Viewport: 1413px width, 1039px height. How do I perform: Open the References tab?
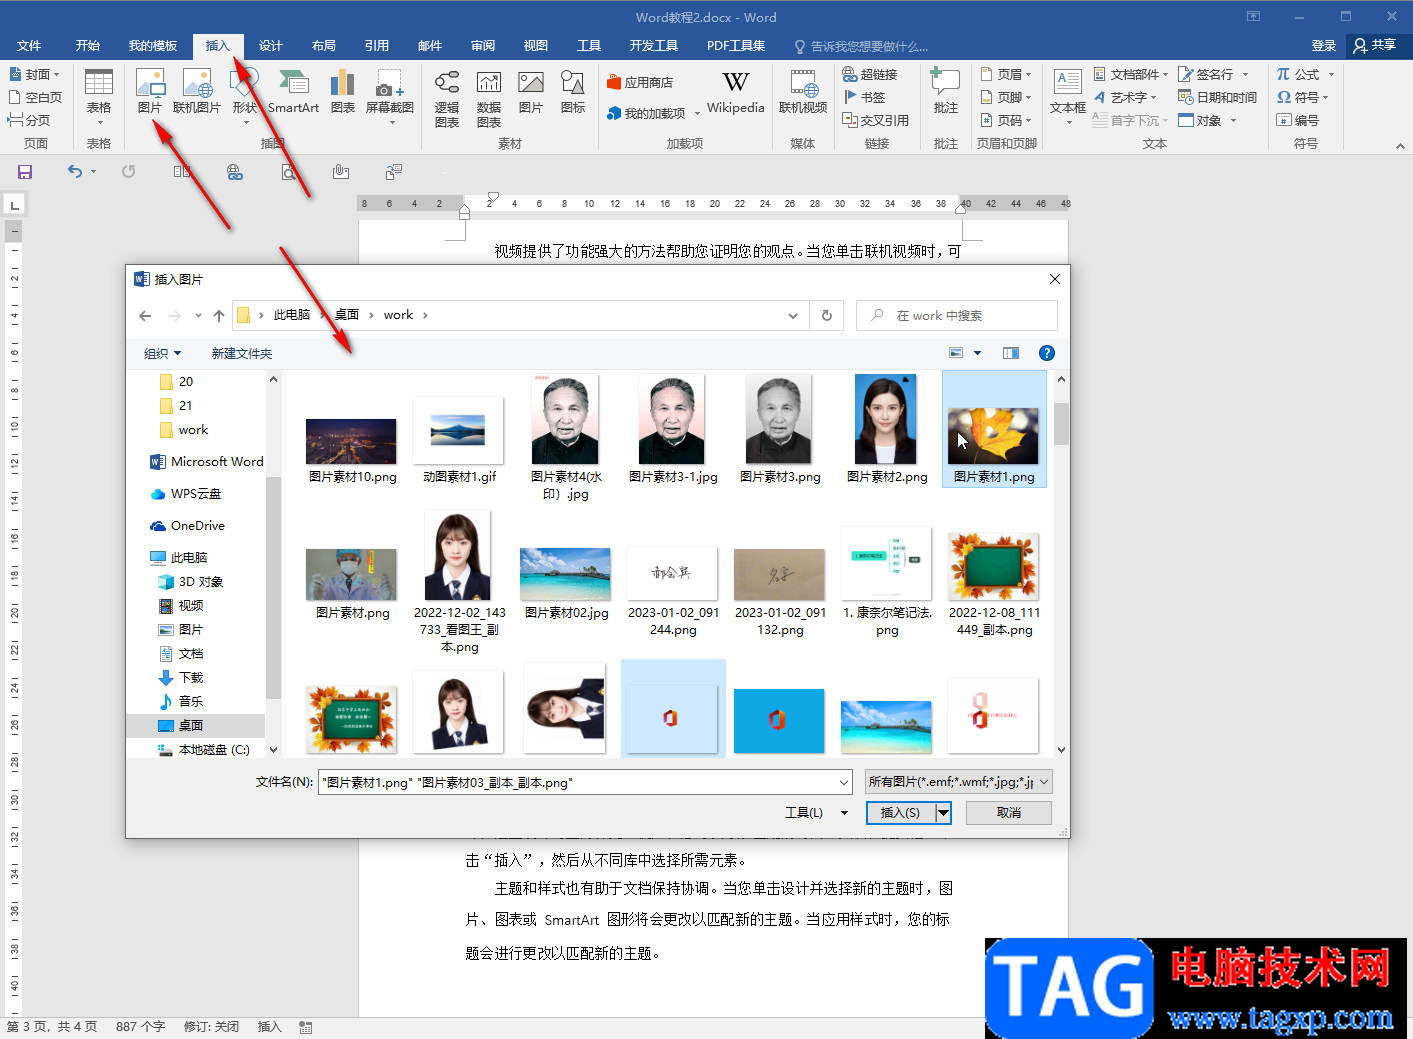(376, 46)
